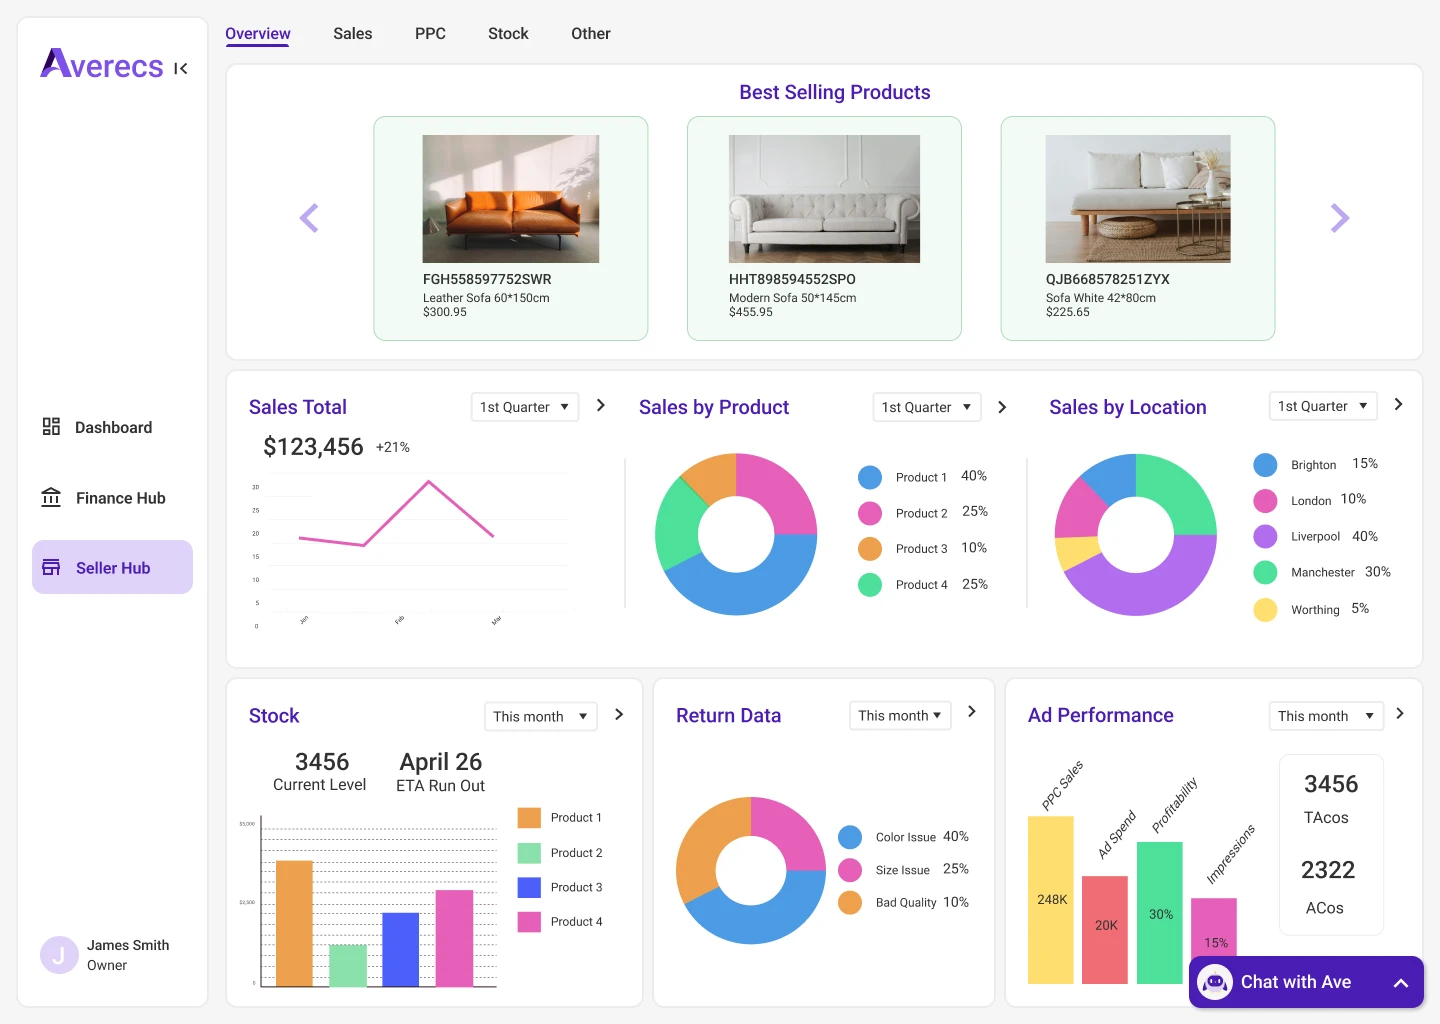
Task: Show next best selling products
Action: (x=1340, y=218)
